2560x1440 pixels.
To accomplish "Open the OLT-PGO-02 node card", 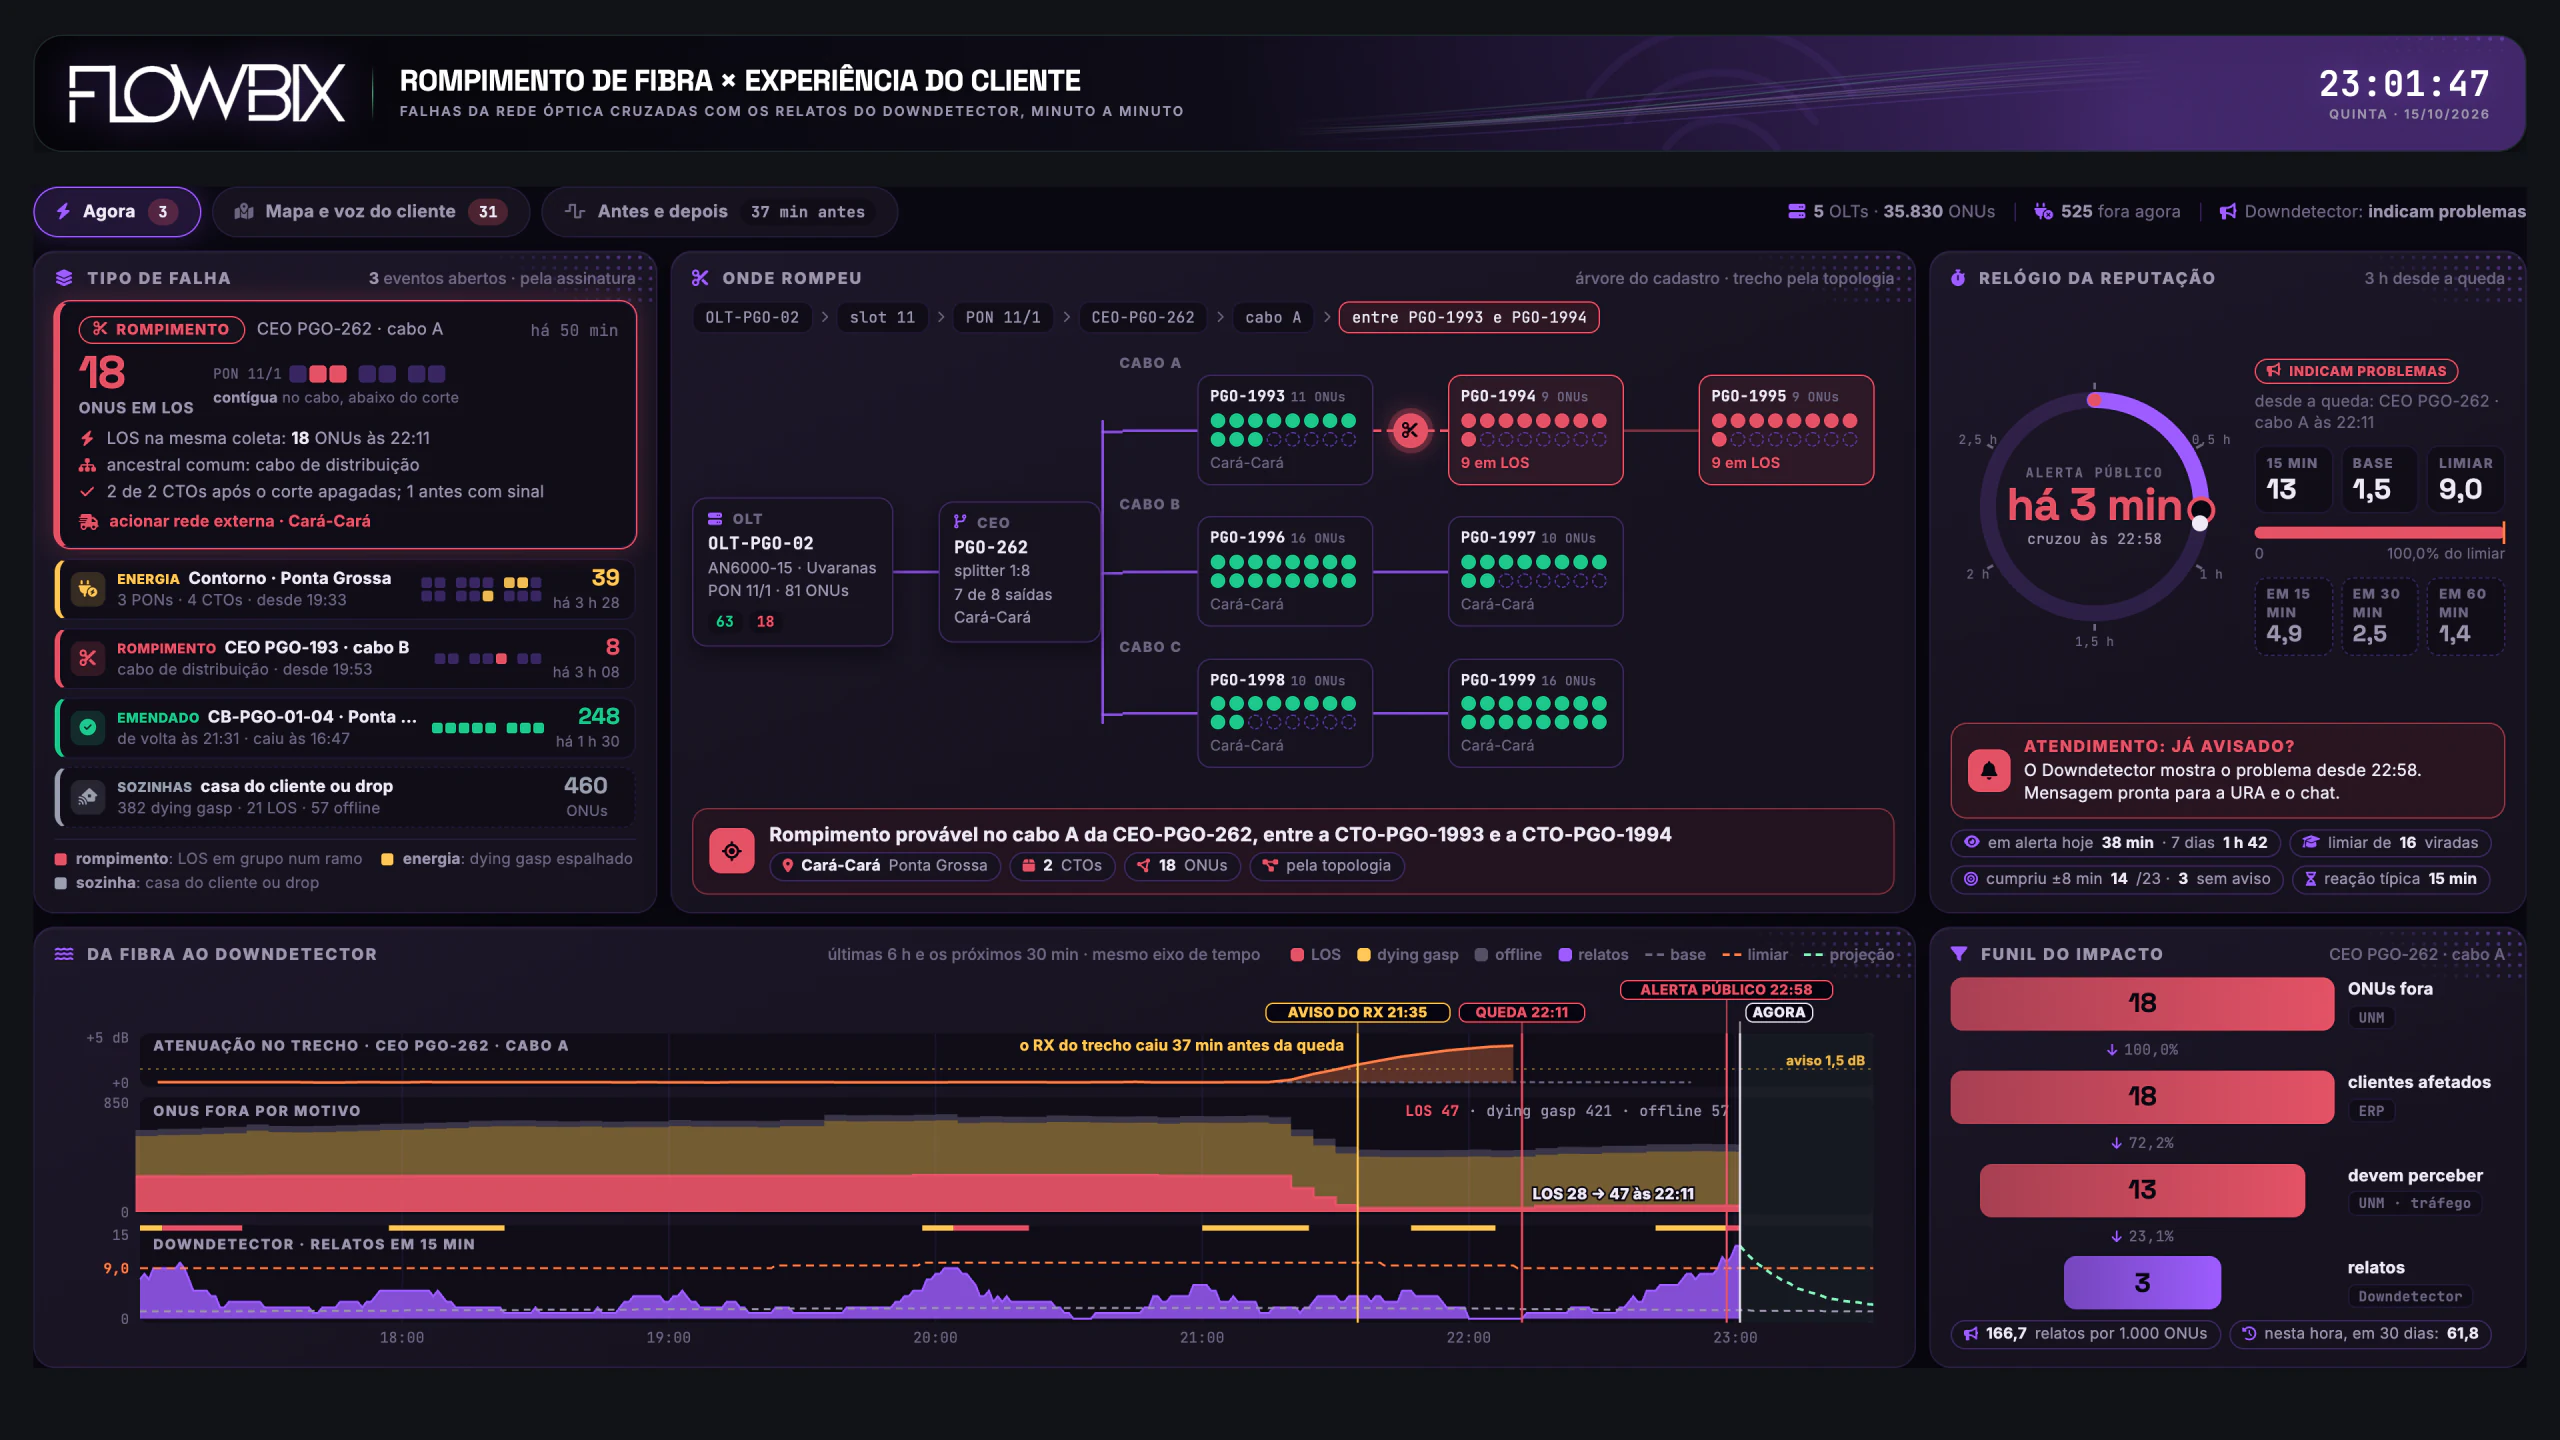I will point(792,572).
